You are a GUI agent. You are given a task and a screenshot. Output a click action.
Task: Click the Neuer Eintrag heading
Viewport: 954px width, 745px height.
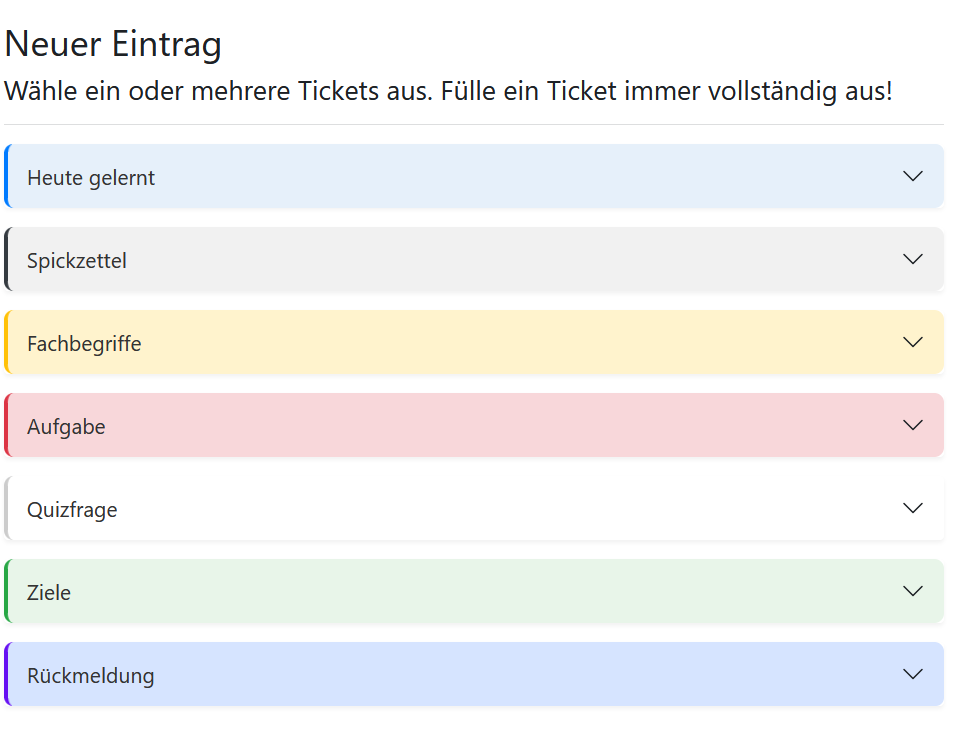(x=113, y=44)
